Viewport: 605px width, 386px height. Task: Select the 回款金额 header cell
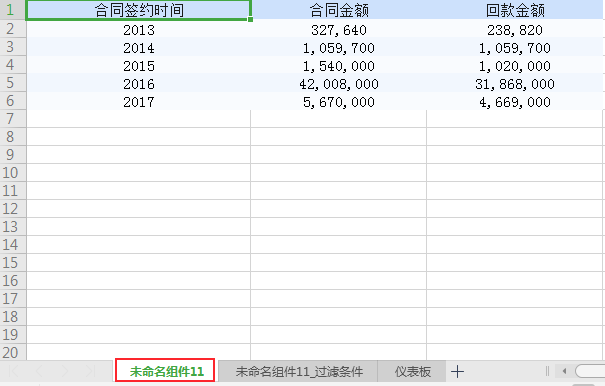515,10
